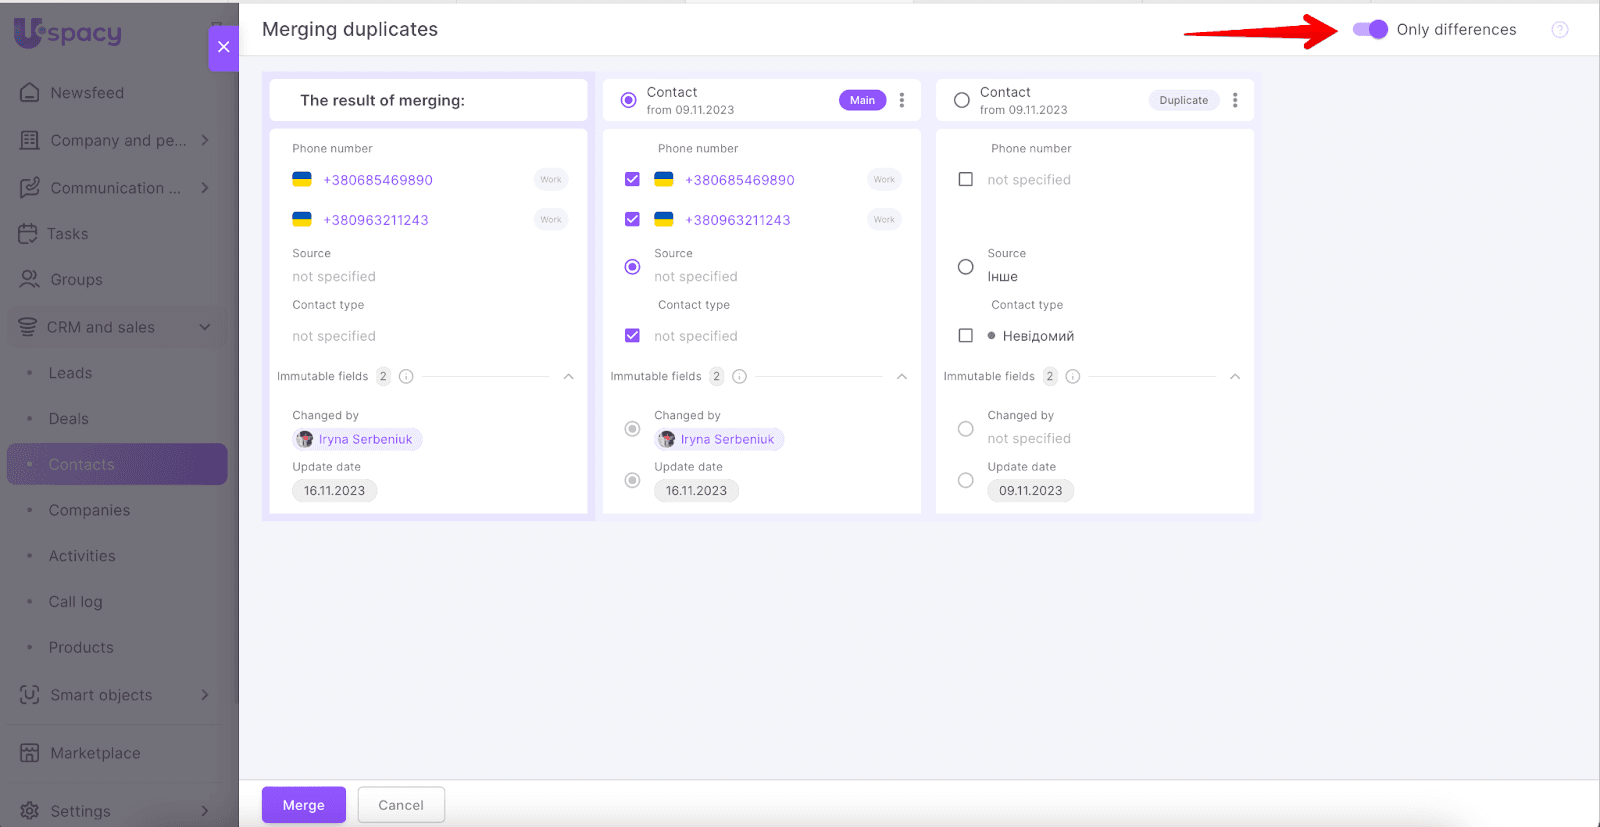Viewport: 1600px width, 827px height.
Task: Open Deals from the sidebar menu
Action: tap(68, 419)
